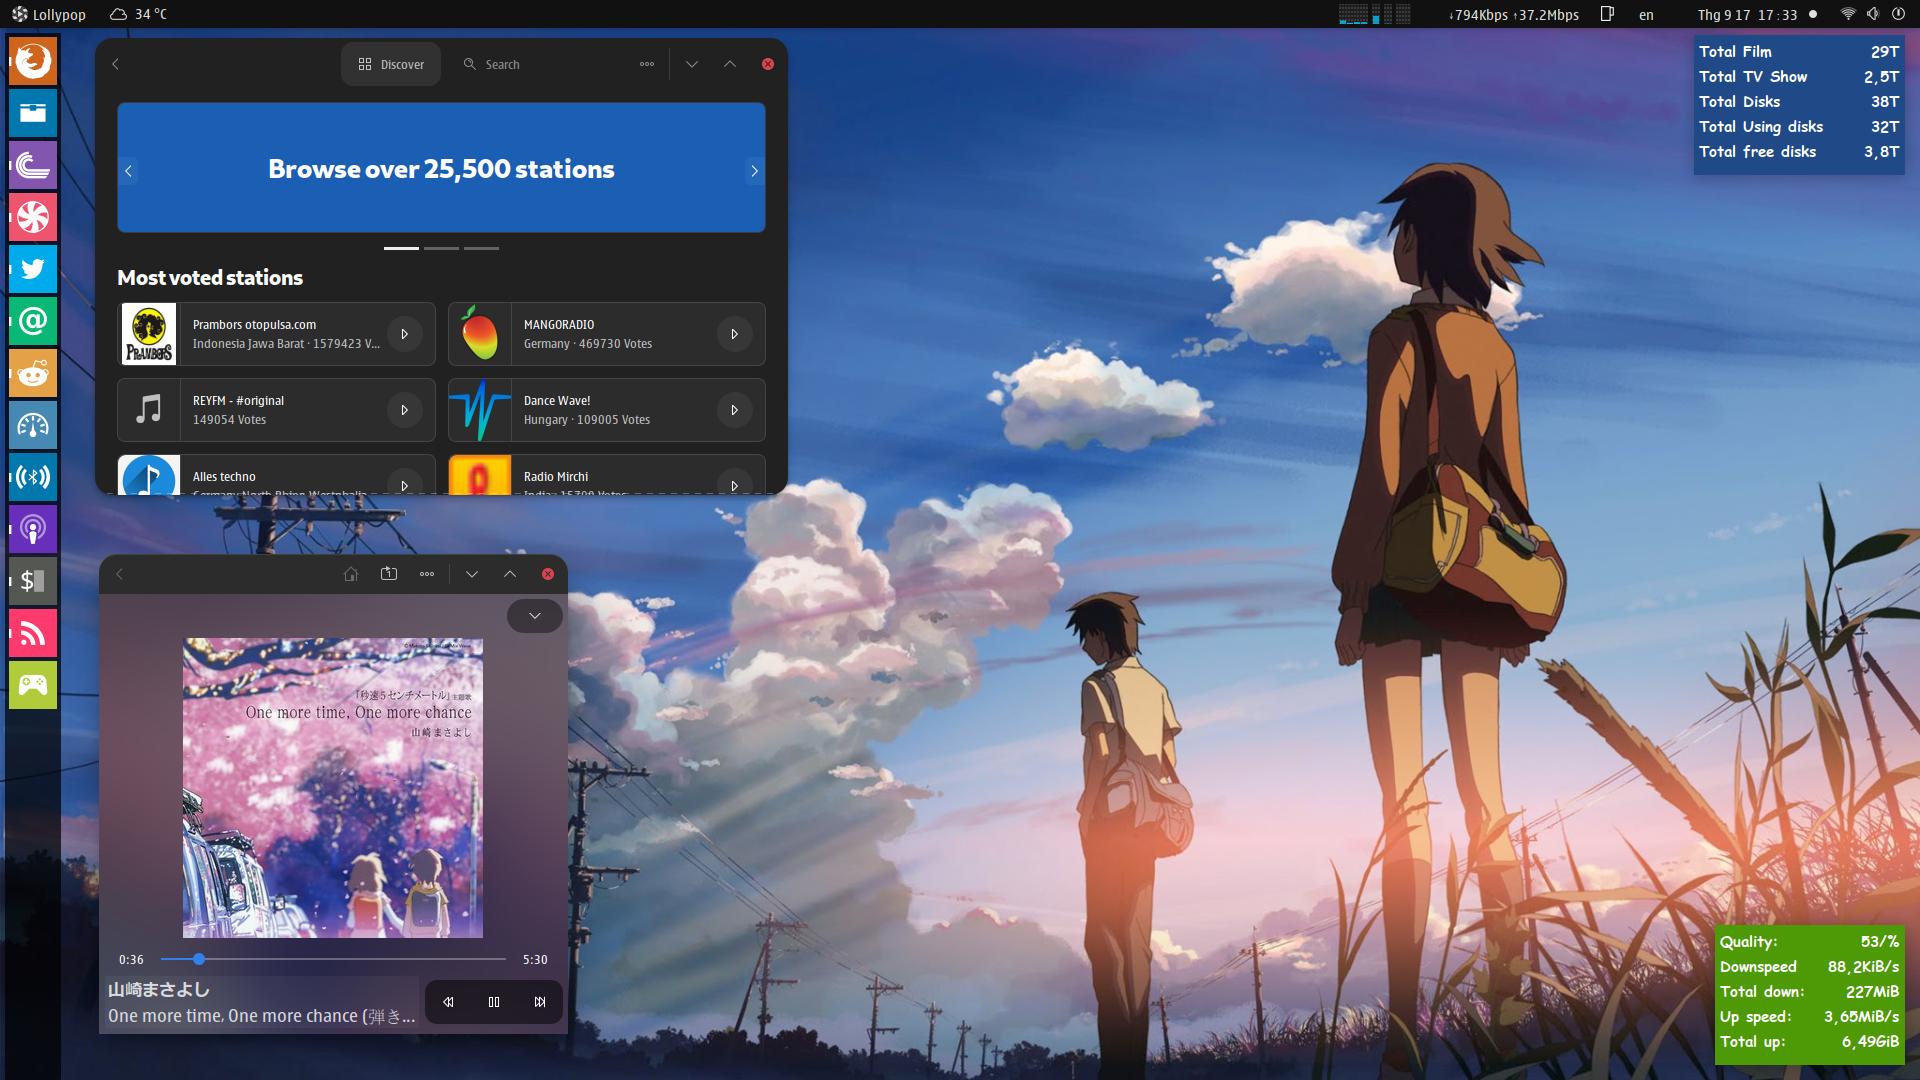Click the song title One more time, One more chance

261,1016
